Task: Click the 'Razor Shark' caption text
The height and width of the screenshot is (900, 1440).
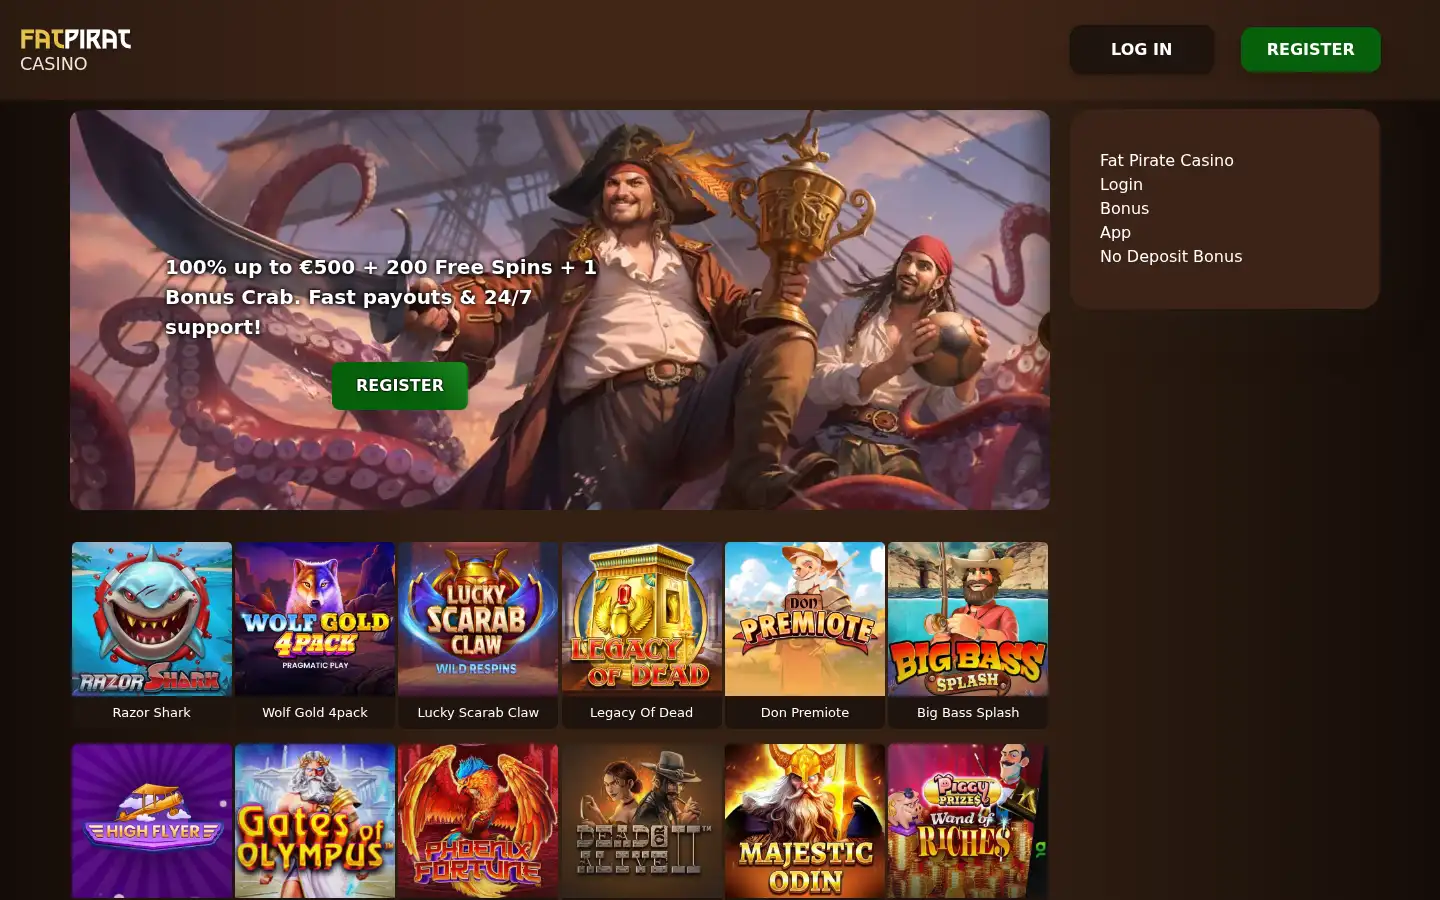Action: (x=152, y=713)
